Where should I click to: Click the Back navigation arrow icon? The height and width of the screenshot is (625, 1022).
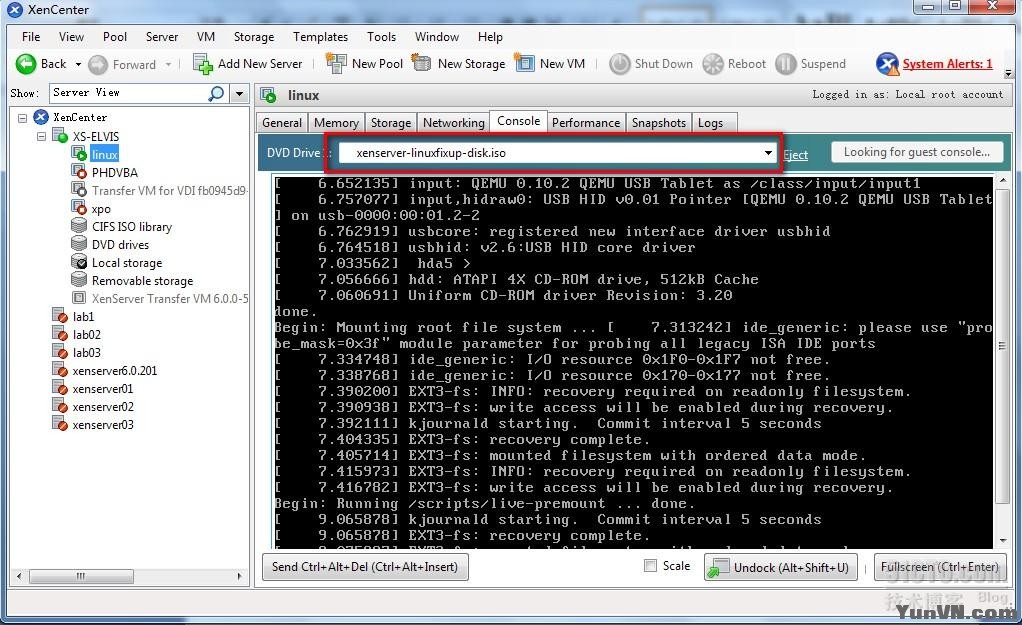pyautogui.click(x=26, y=64)
